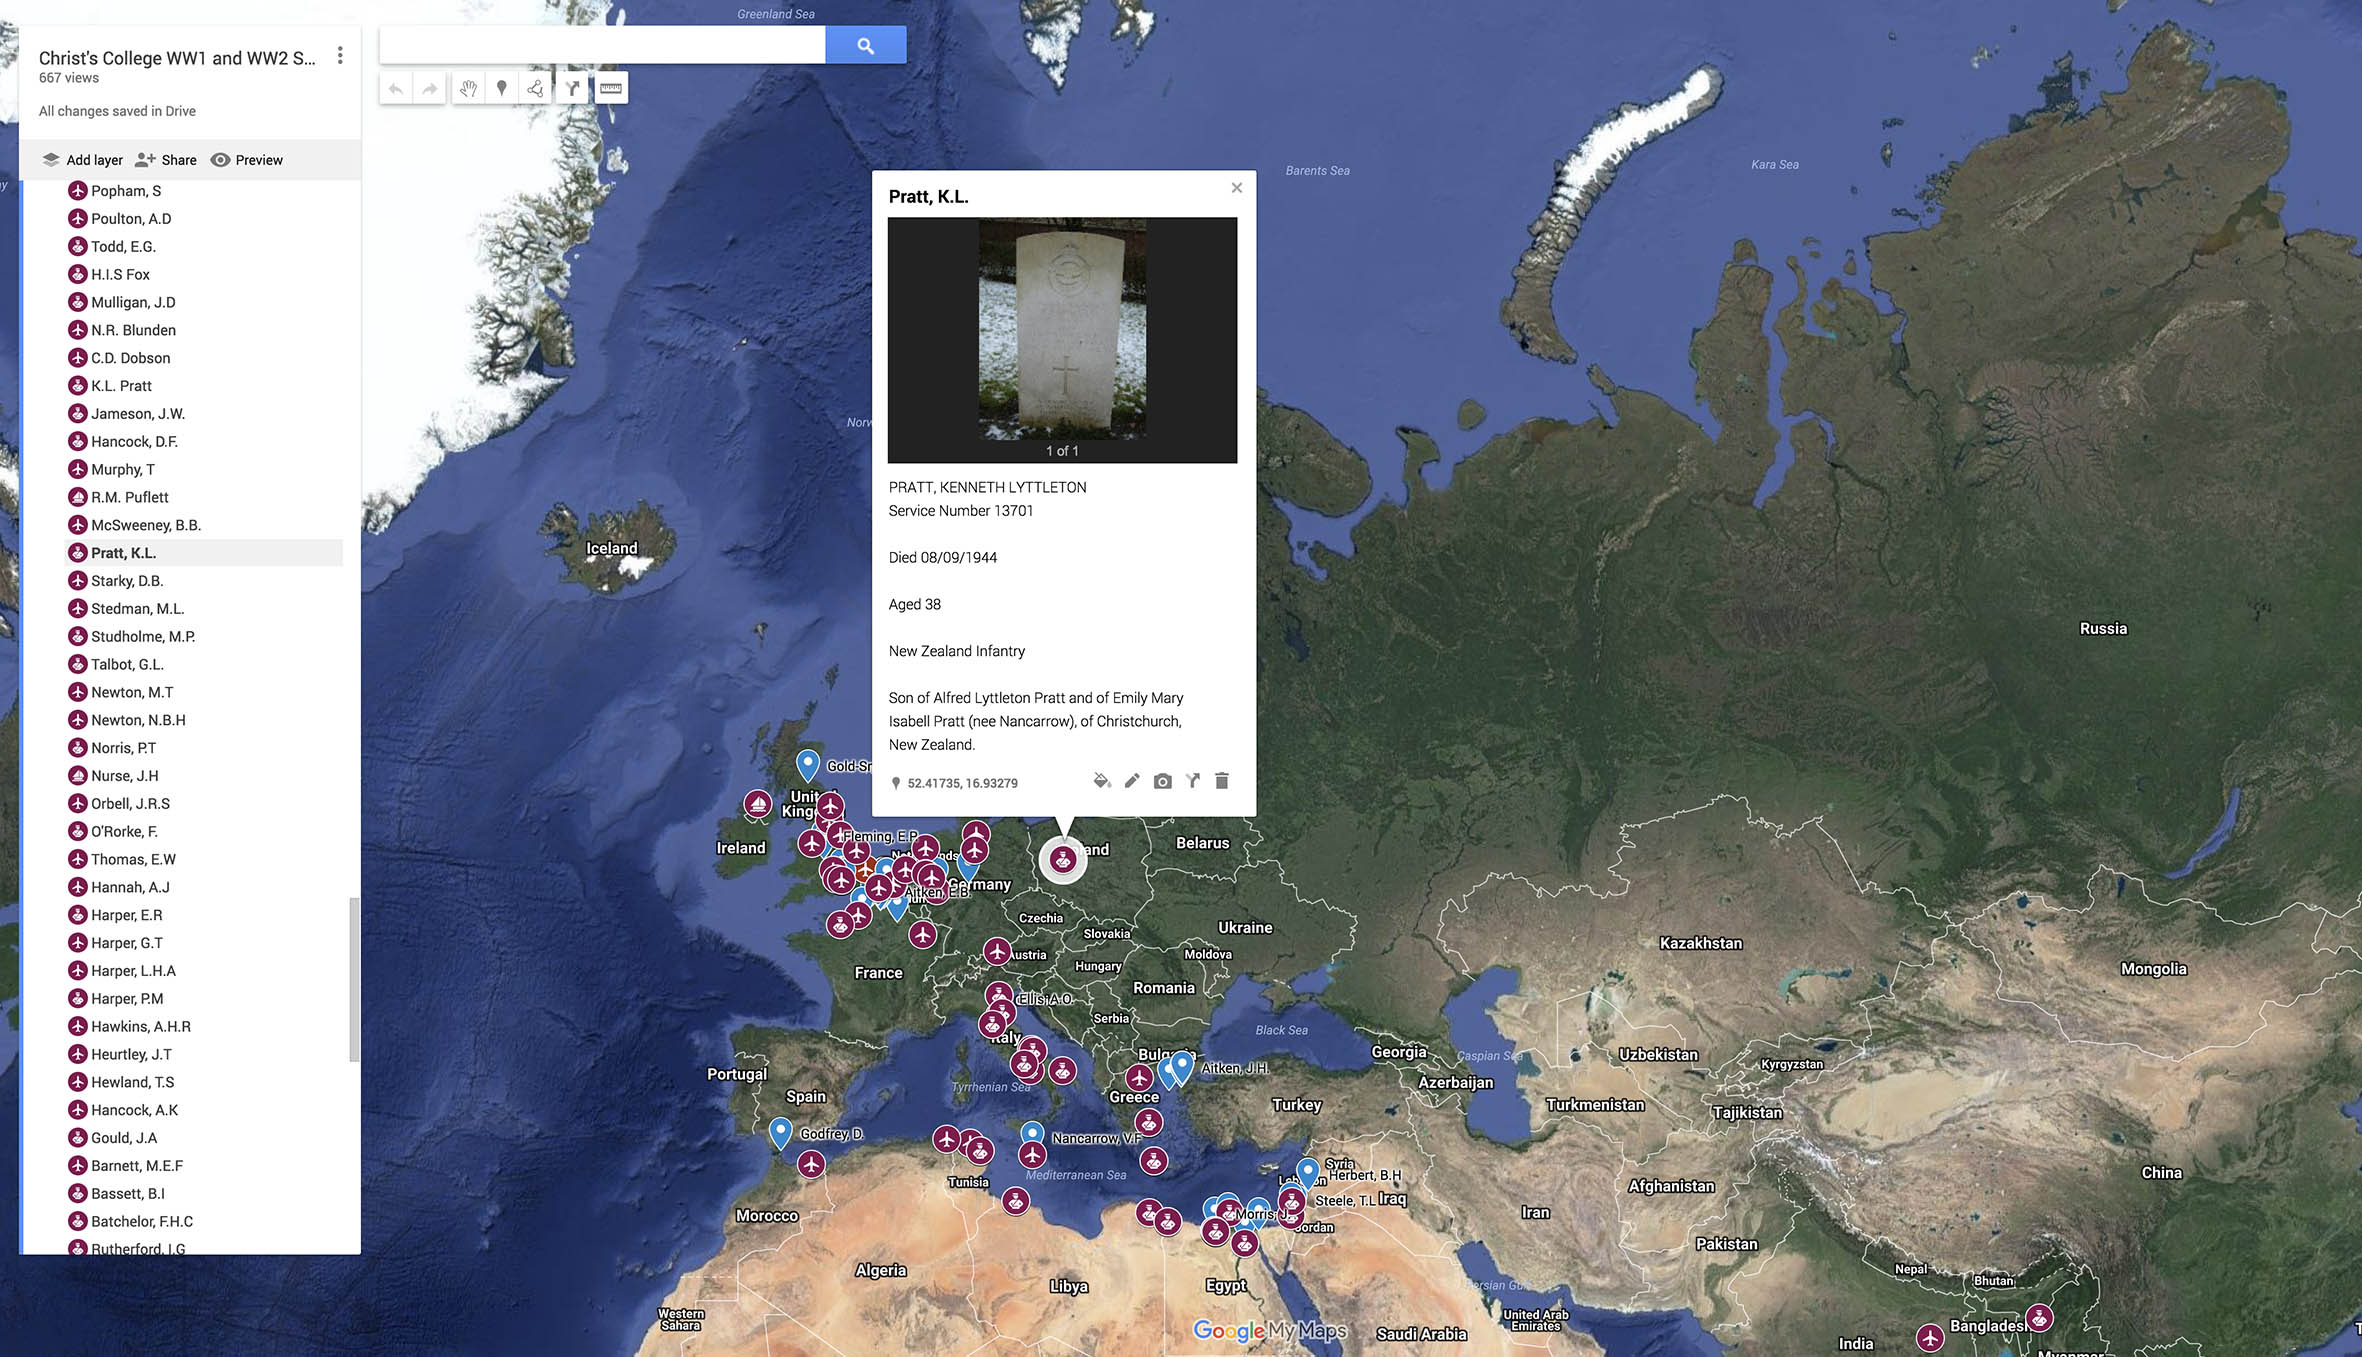
Task: Click the delete trash icon on Pratt popup
Action: [x=1222, y=781]
